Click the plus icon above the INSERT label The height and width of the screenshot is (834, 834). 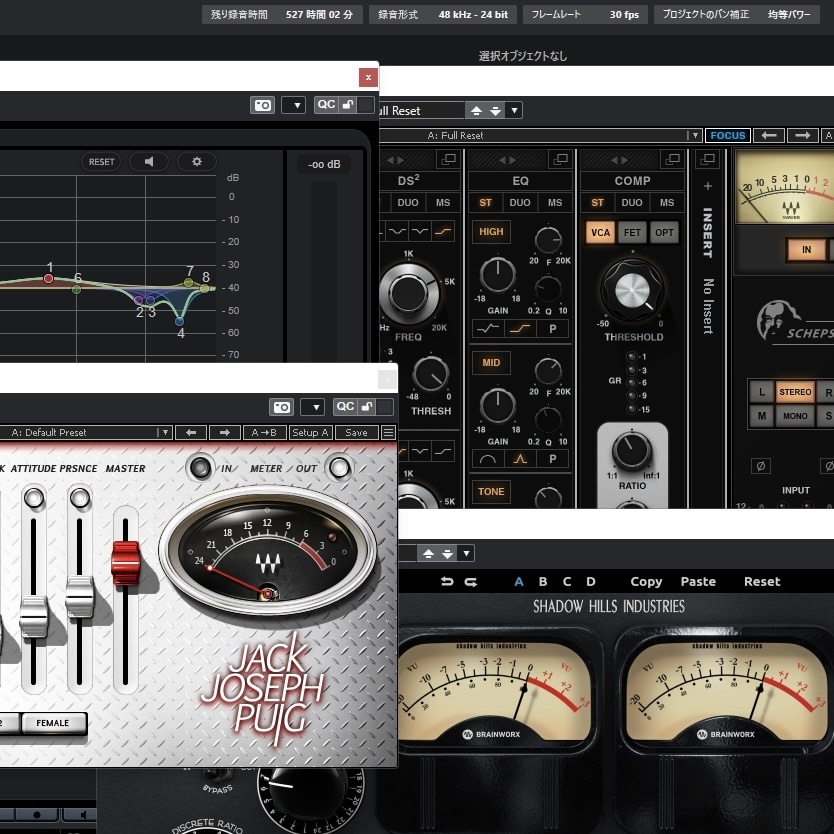coord(707,186)
